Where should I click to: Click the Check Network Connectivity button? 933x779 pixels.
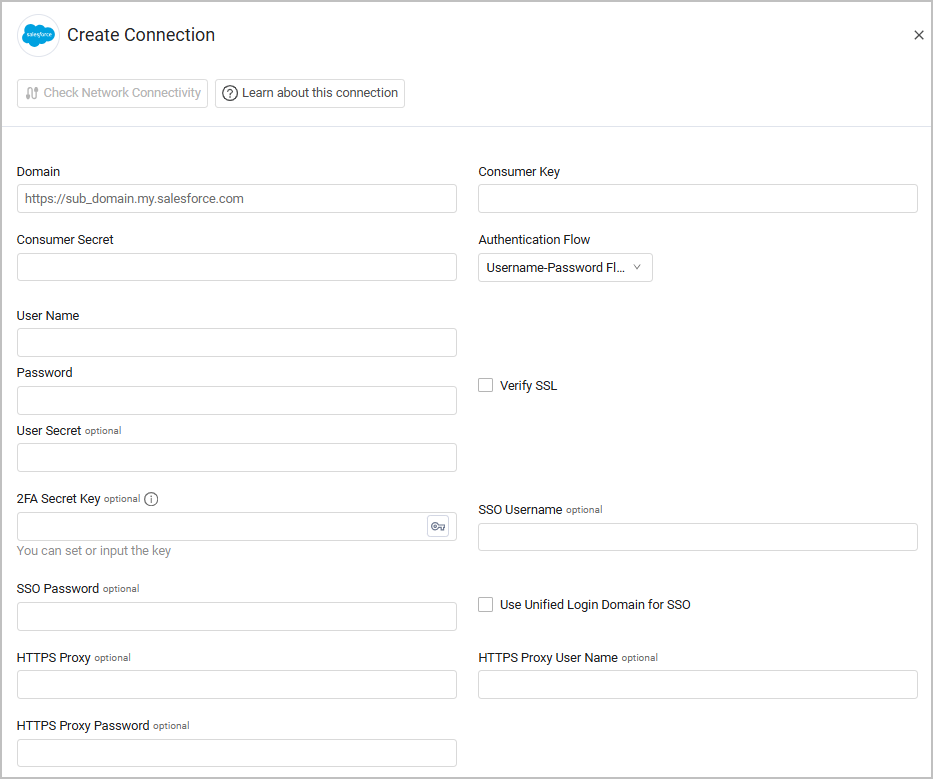tap(112, 93)
